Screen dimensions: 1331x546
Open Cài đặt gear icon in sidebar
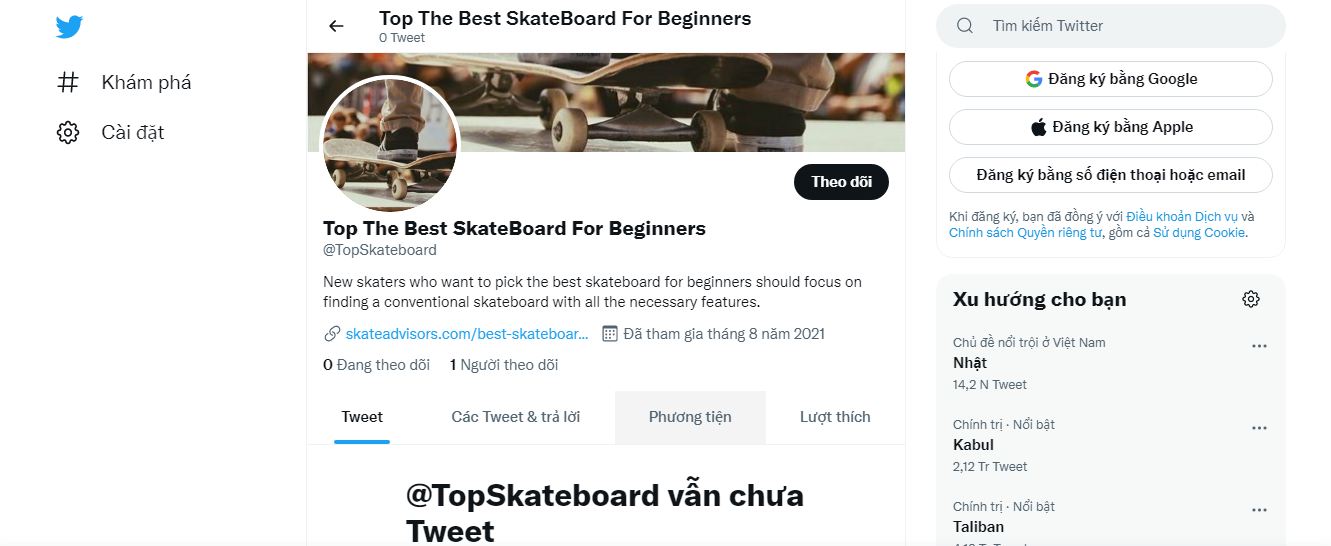[x=68, y=132]
